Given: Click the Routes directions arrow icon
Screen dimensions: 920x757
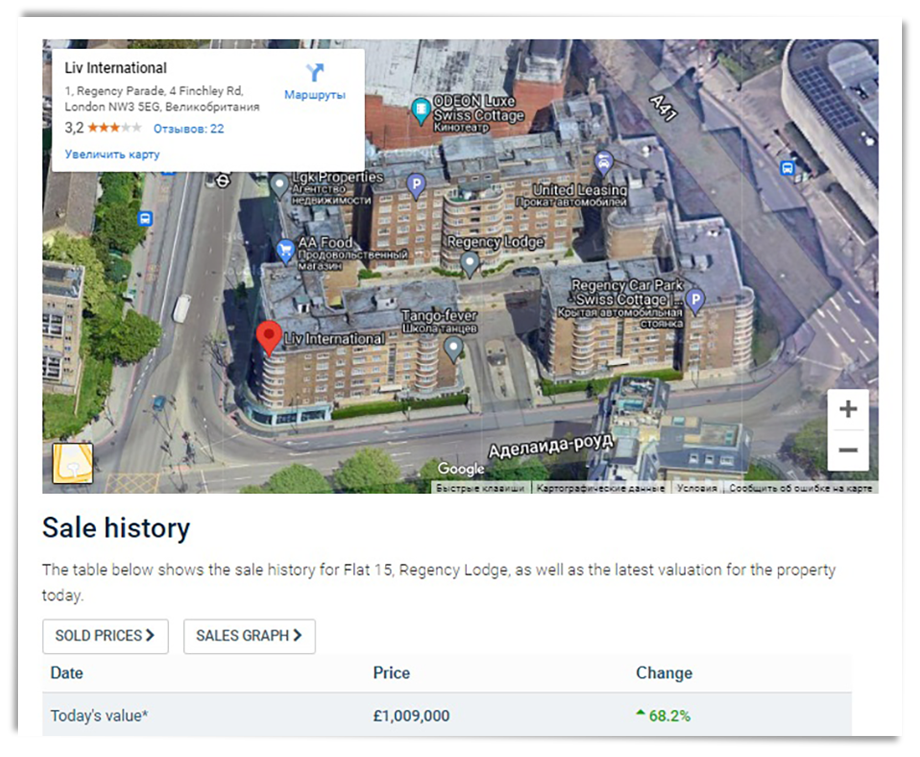Looking at the screenshot, I should pos(315,73).
